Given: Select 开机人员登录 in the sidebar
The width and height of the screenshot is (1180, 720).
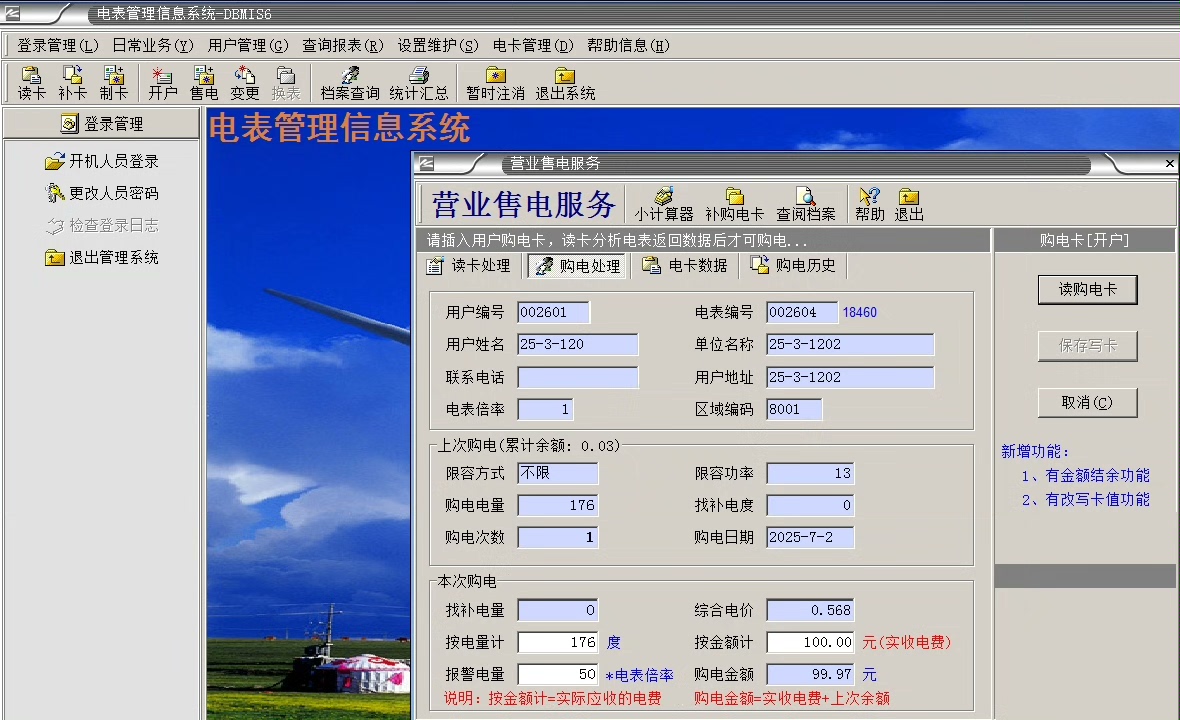Looking at the screenshot, I should click(x=102, y=161).
